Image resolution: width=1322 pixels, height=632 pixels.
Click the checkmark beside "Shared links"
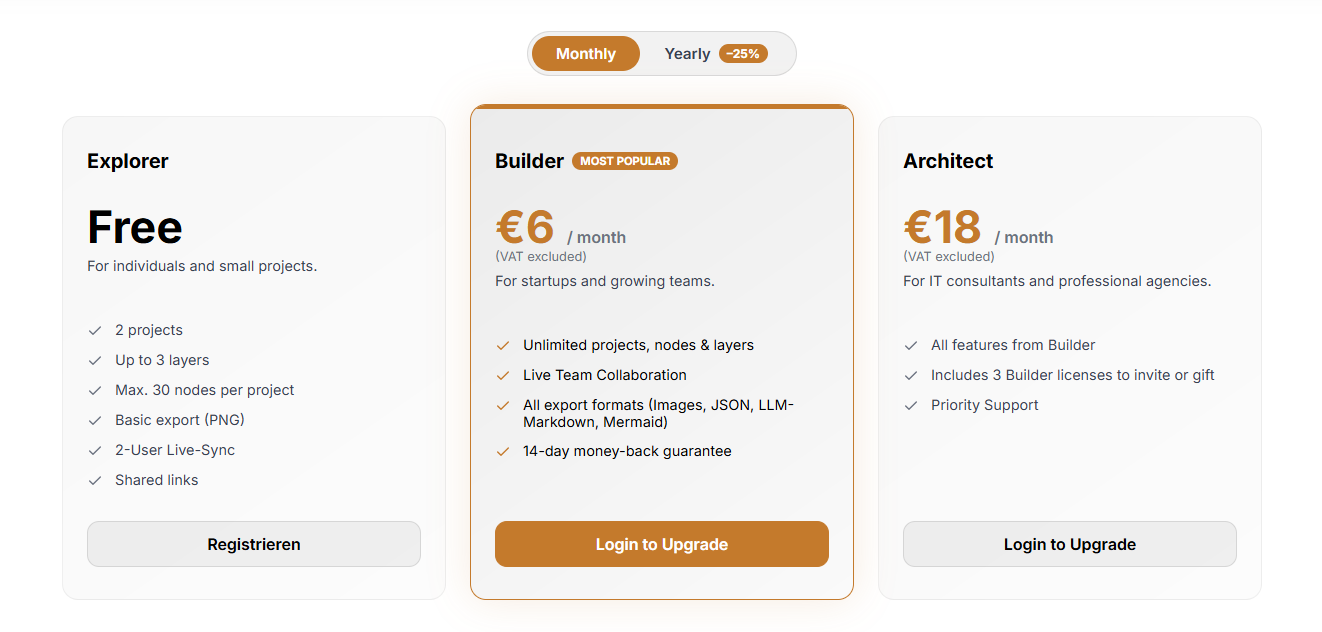coord(96,480)
